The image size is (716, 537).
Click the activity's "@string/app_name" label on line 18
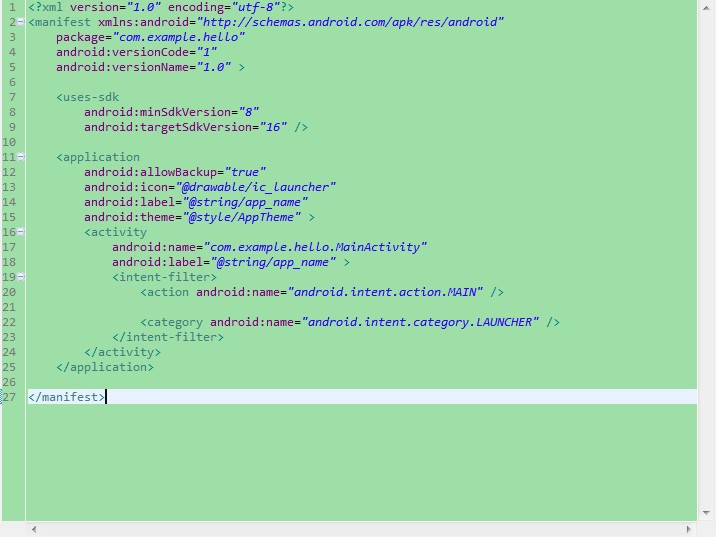click(x=273, y=262)
